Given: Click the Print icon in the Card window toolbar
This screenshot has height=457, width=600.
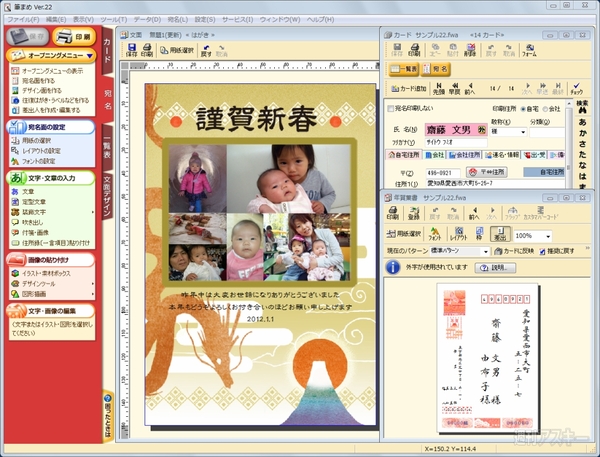Looking at the screenshot, I should (414, 50).
